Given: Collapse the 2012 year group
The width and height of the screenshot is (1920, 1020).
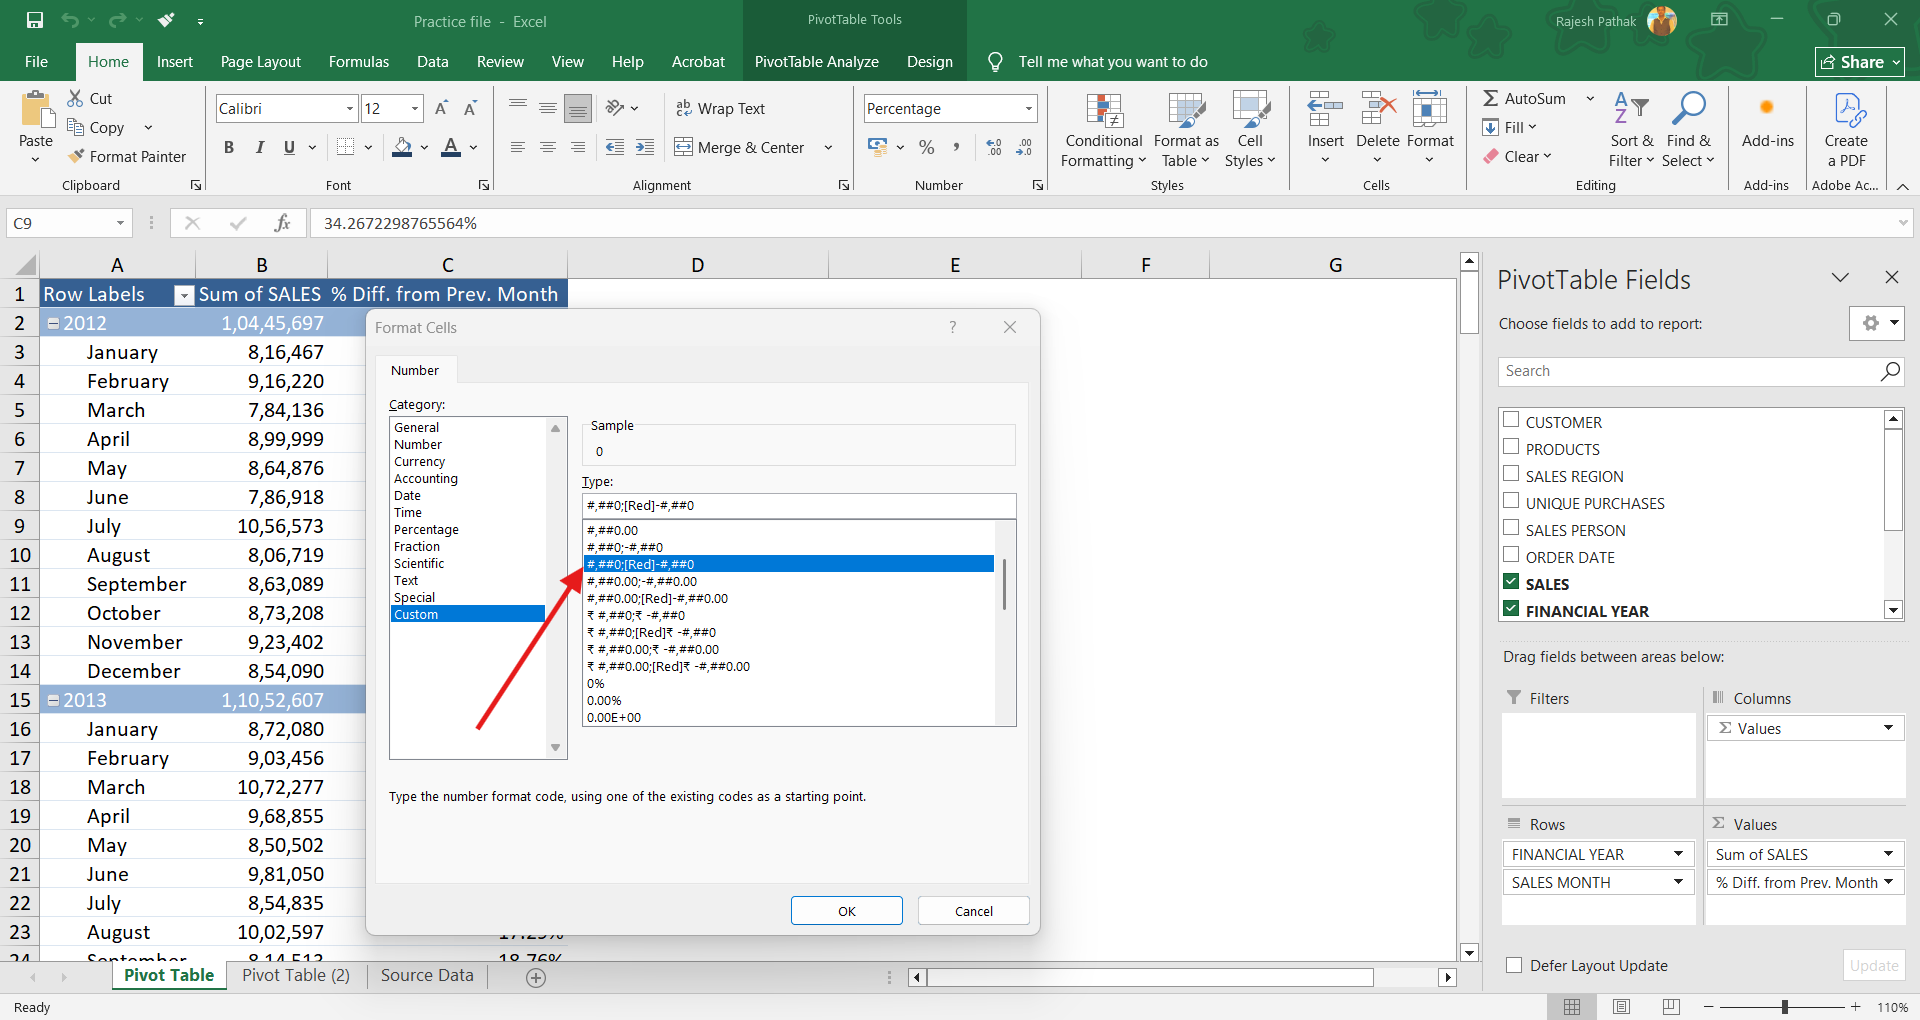Looking at the screenshot, I should [x=54, y=323].
